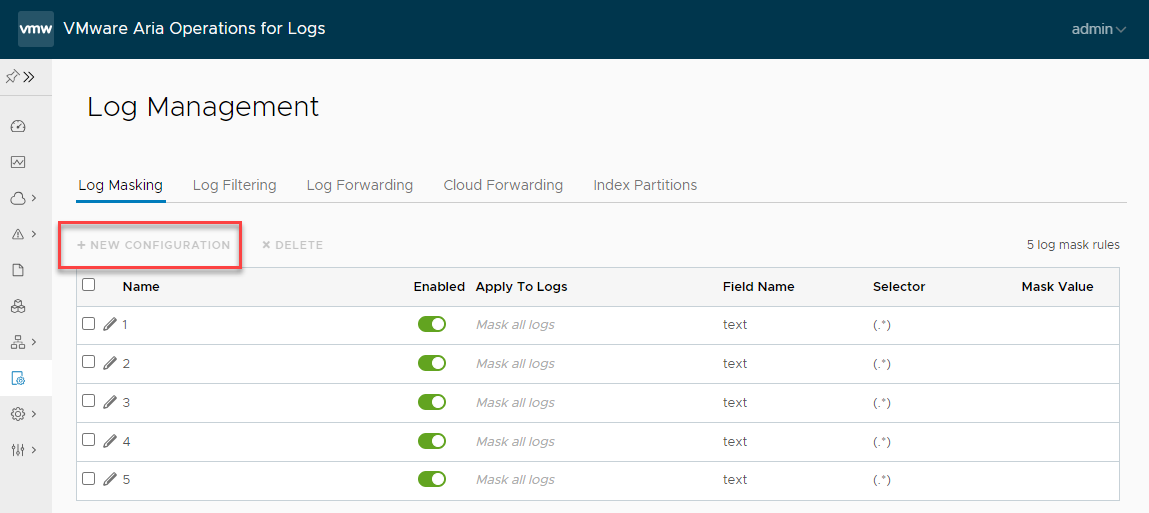This screenshot has height=513, width=1149.
Task: Open the Index Partitions tab
Action: pos(645,185)
